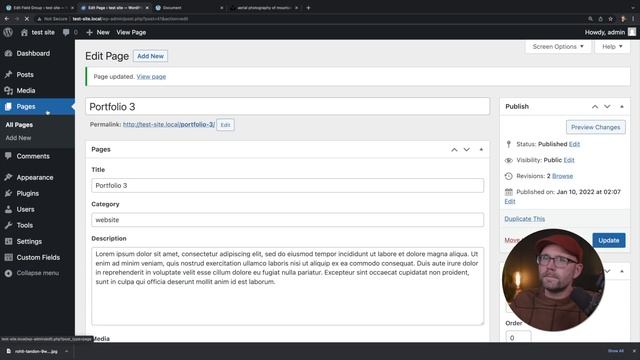The height and width of the screenshot is (360, 640).
Task: Switch to the Edit Field Group tab
Action: point(39,7)
